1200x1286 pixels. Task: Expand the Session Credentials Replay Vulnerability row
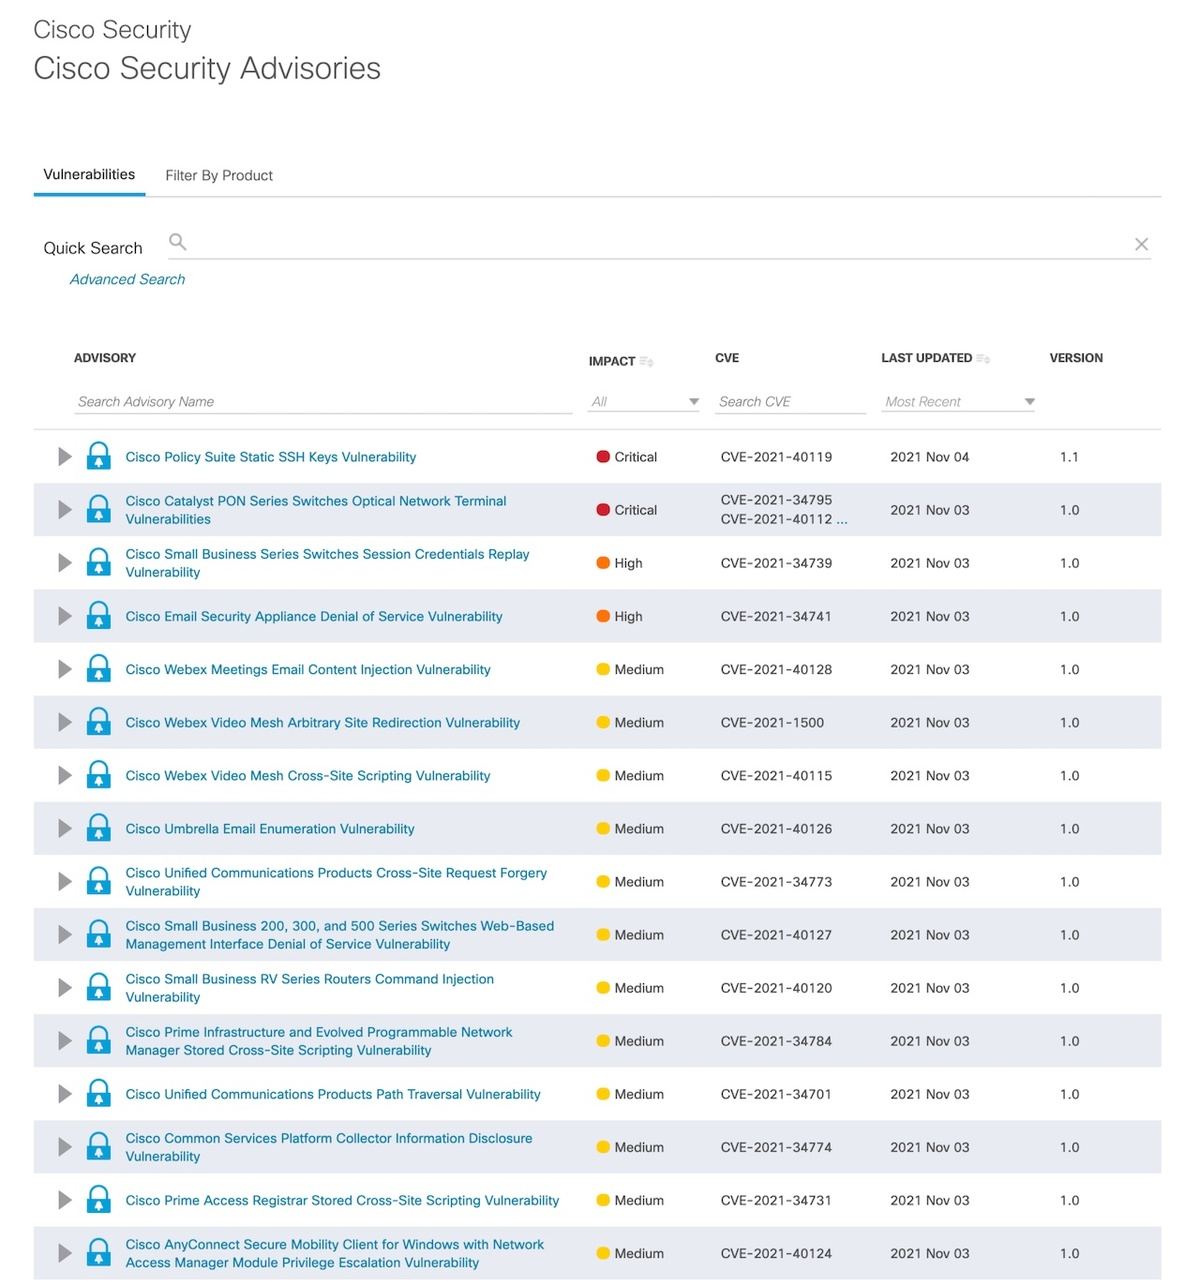click(x=65, y=562)
